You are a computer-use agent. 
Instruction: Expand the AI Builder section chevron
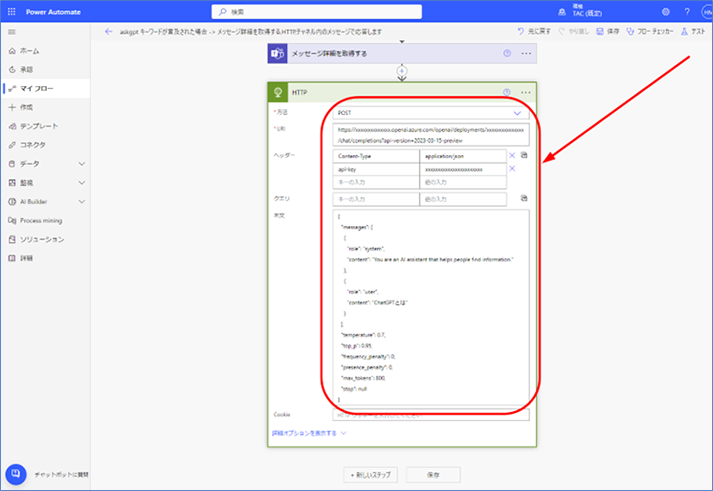(82, 201)
